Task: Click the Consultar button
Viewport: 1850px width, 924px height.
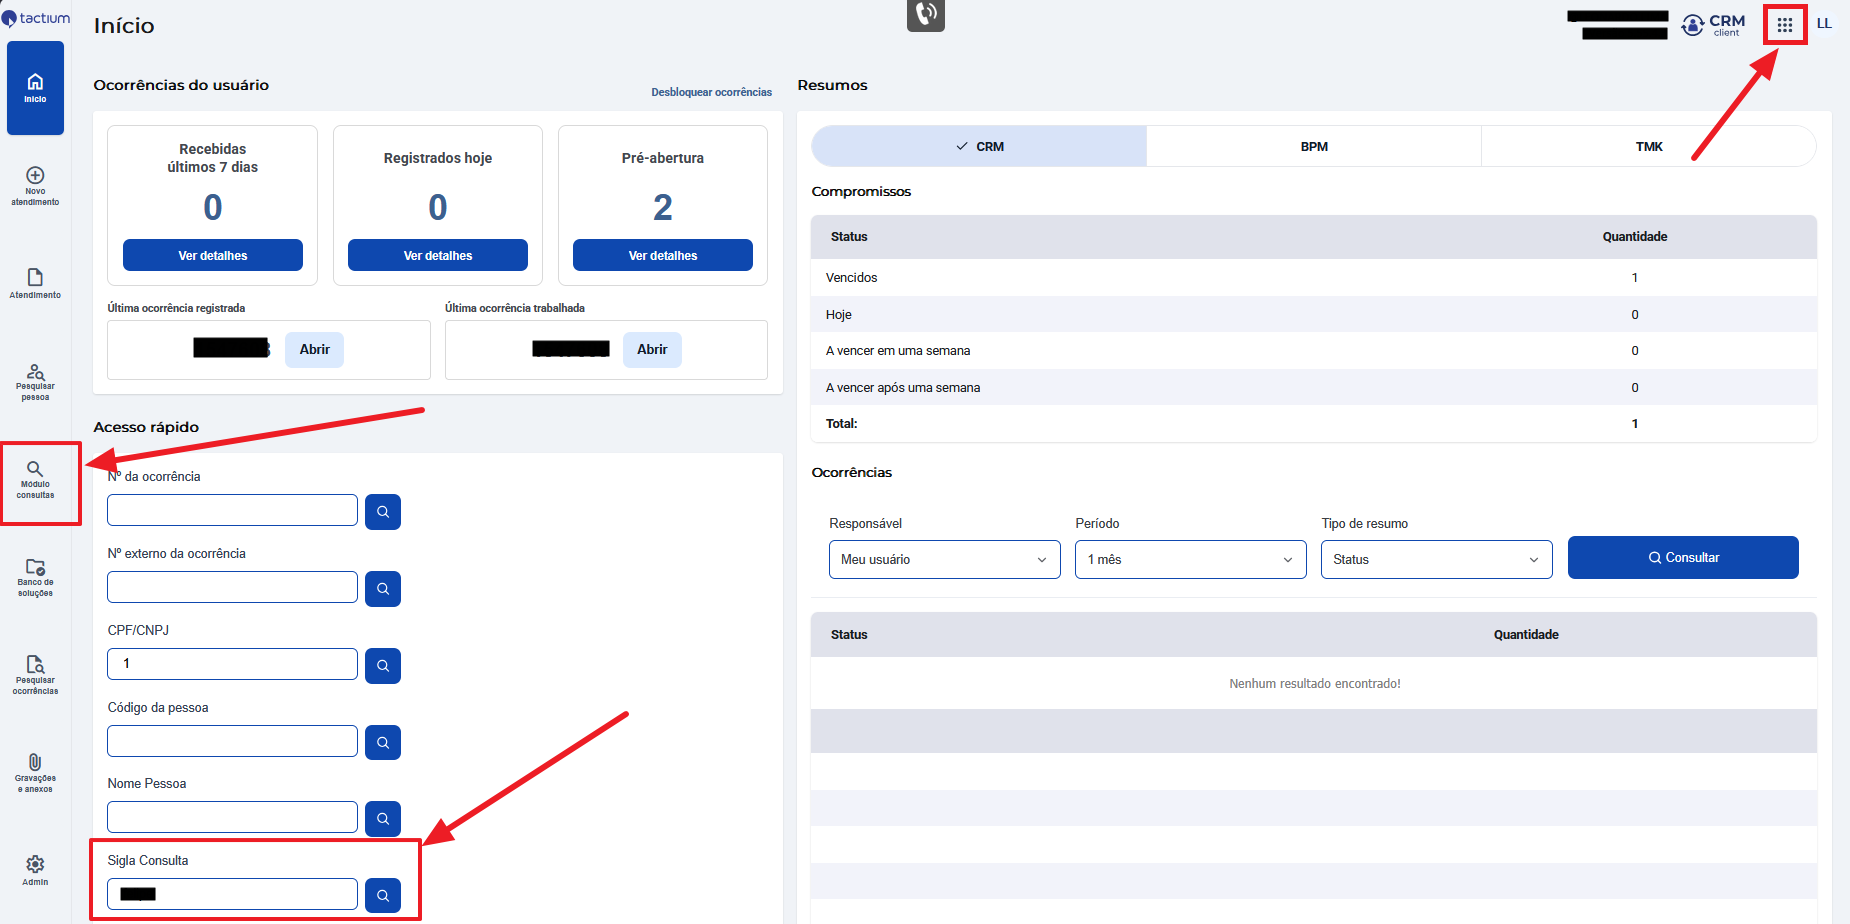Action: (1683, 557)
